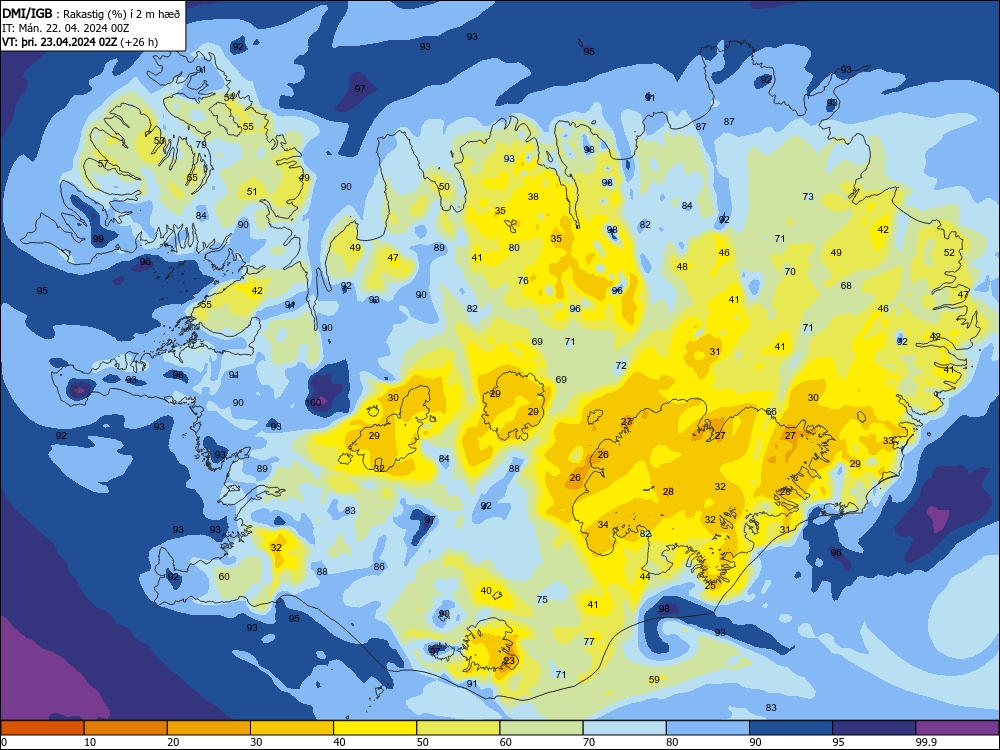
Task: Click the humidity value '23' near the southern glacier
Action: pos(509,661)
